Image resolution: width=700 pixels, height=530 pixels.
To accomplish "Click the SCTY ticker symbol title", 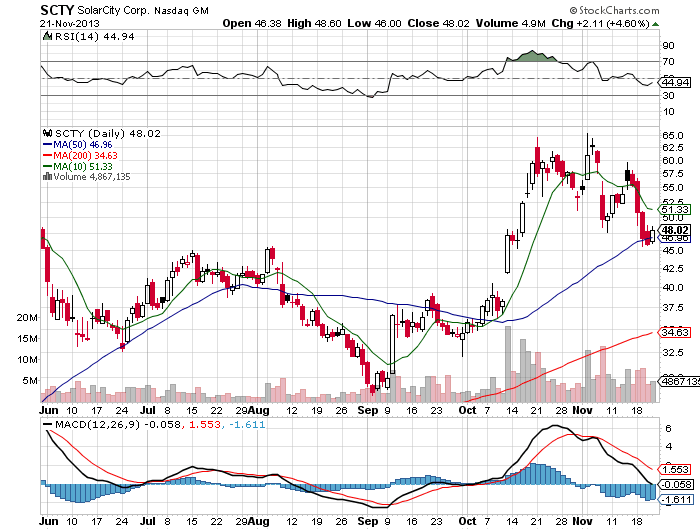I will click(57, 10).
